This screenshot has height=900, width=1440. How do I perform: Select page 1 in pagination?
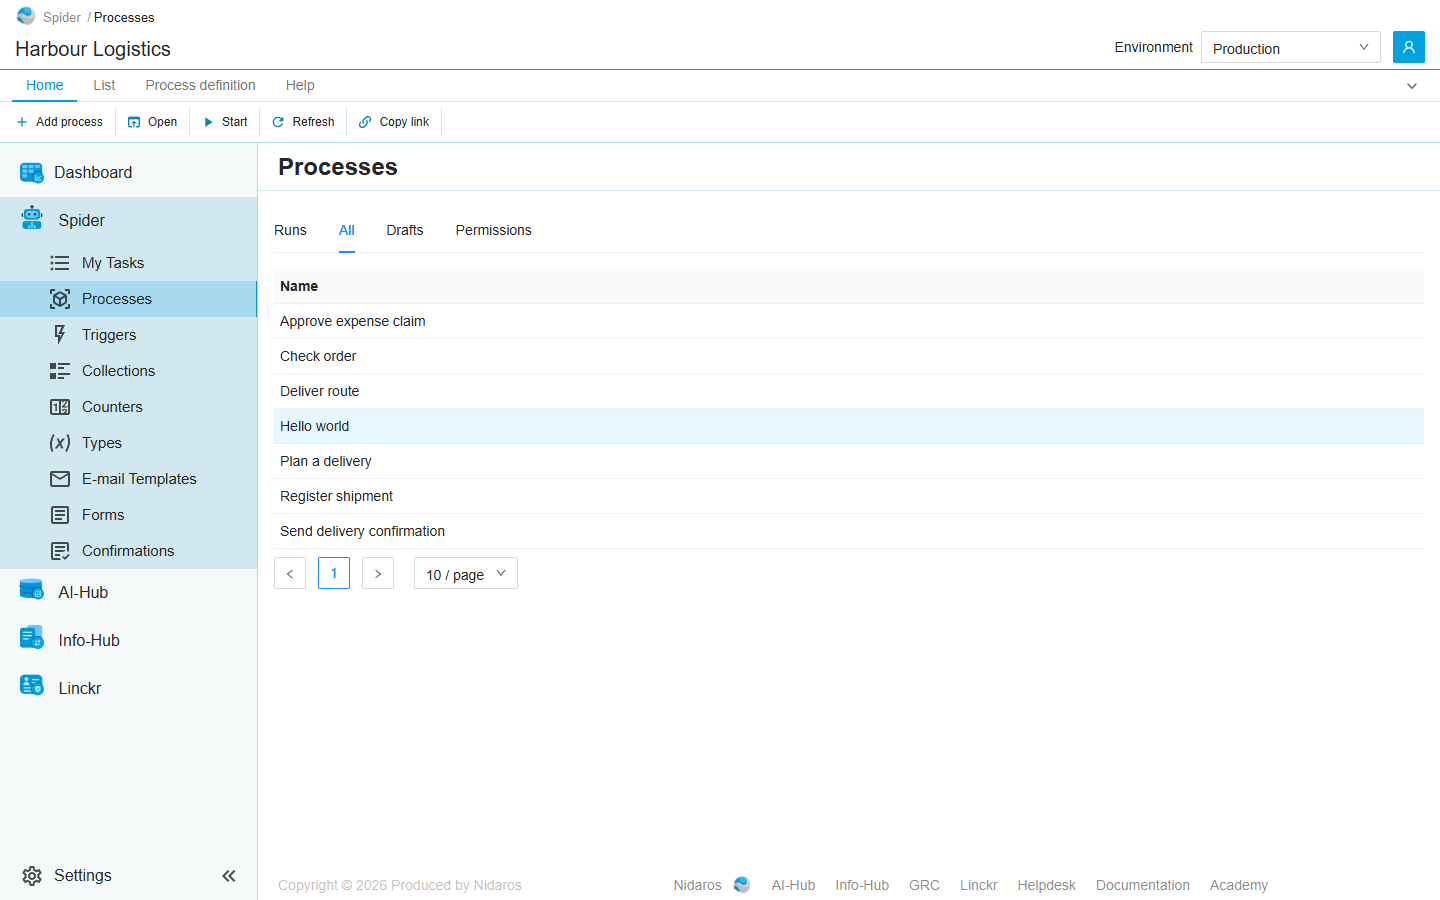[334, 573]
